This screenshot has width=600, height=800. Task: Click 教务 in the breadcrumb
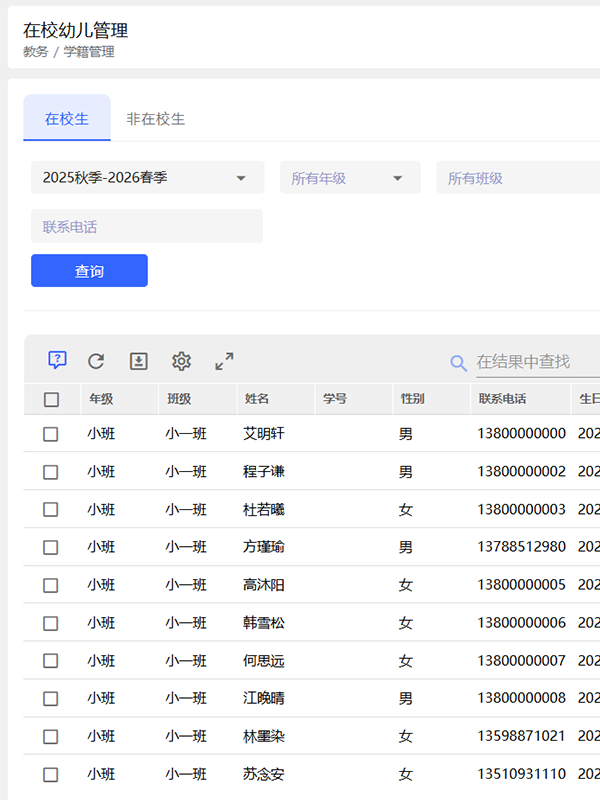coord(35,52)
